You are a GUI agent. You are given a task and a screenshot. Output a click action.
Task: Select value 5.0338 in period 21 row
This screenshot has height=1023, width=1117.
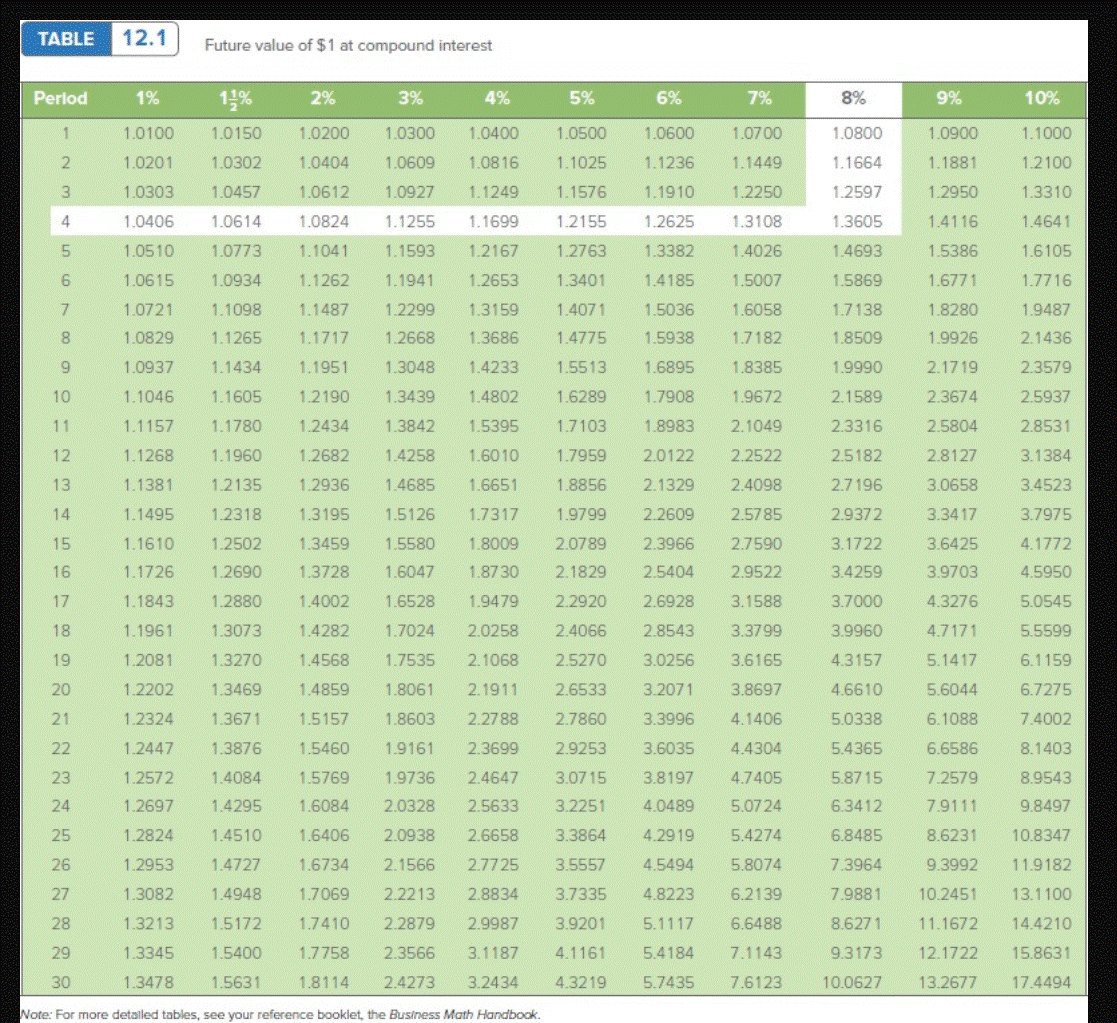[x=857, y=719]
